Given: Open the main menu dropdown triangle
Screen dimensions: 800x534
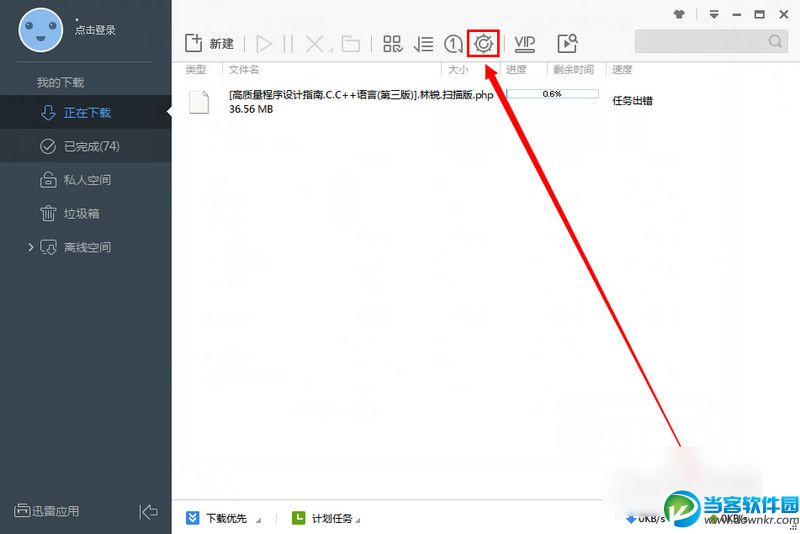Looking at the screenshot, I should click(x=714, y=15).
